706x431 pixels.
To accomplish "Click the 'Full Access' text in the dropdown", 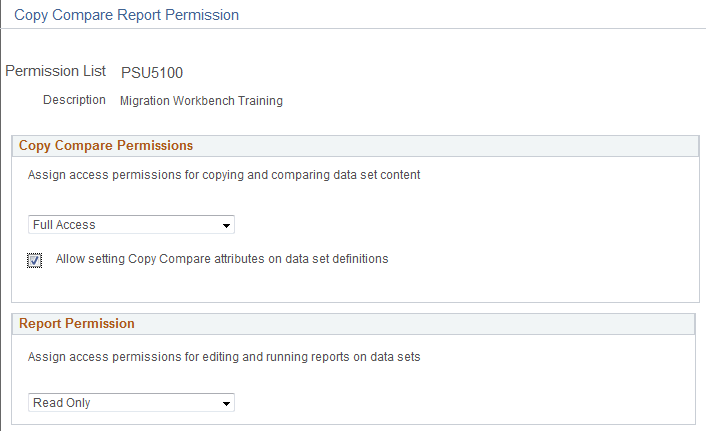I will click(x=64, y=225).
